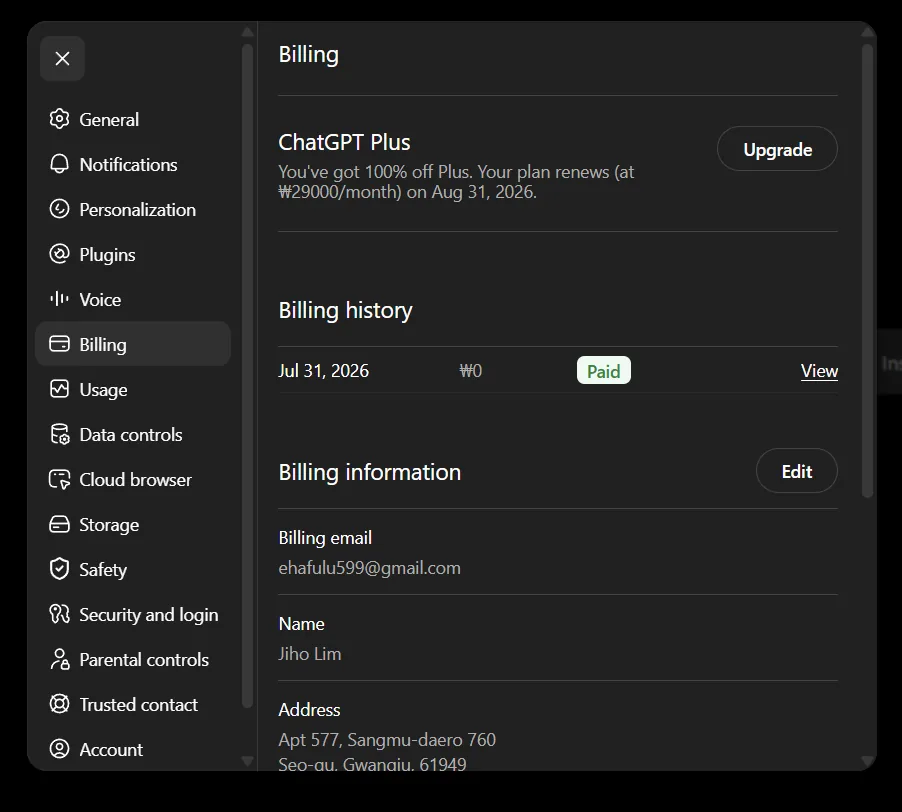902x812 pixels.
Task: Click the billing email ehafulu599@gmail.com
Action: coord(369,568)
